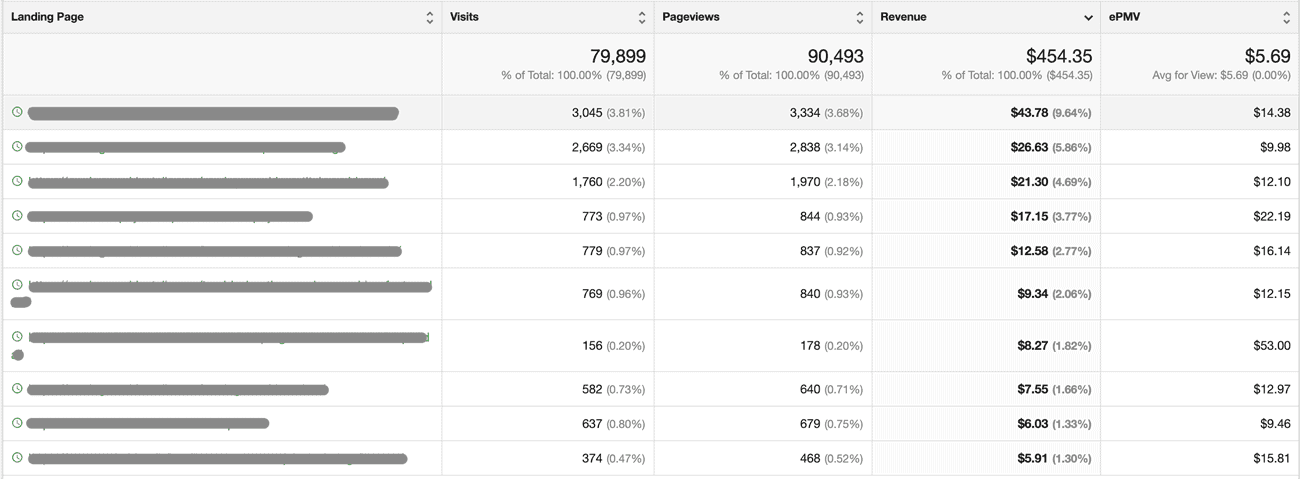
Task: Click the clock icon in the $12.58 revenue row
Action: [x=17, y=250]
